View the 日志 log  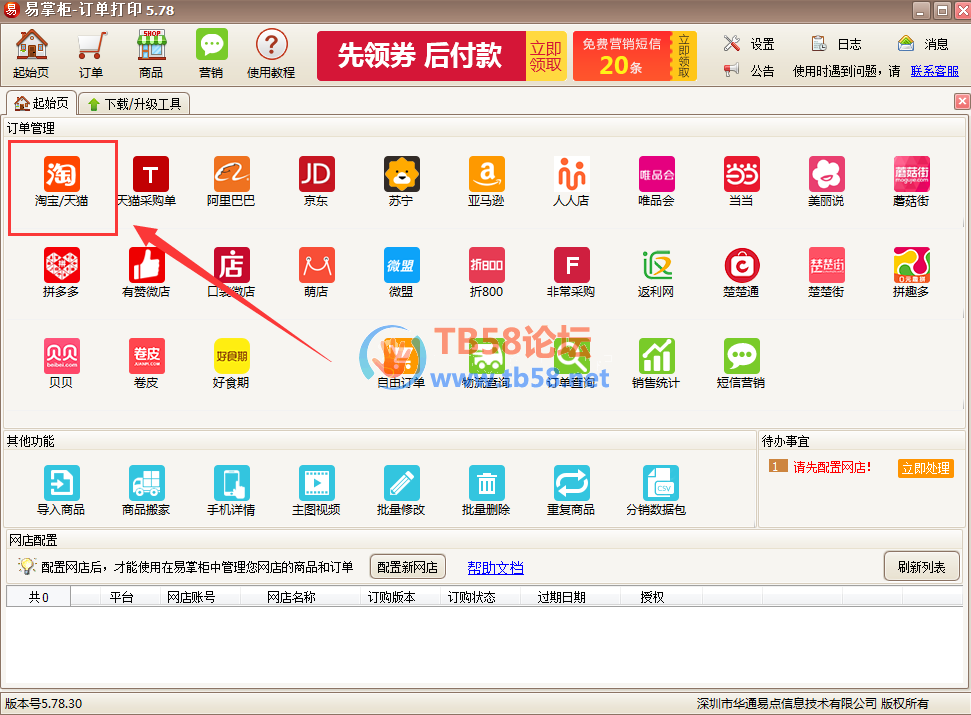(x=836, y=44)
